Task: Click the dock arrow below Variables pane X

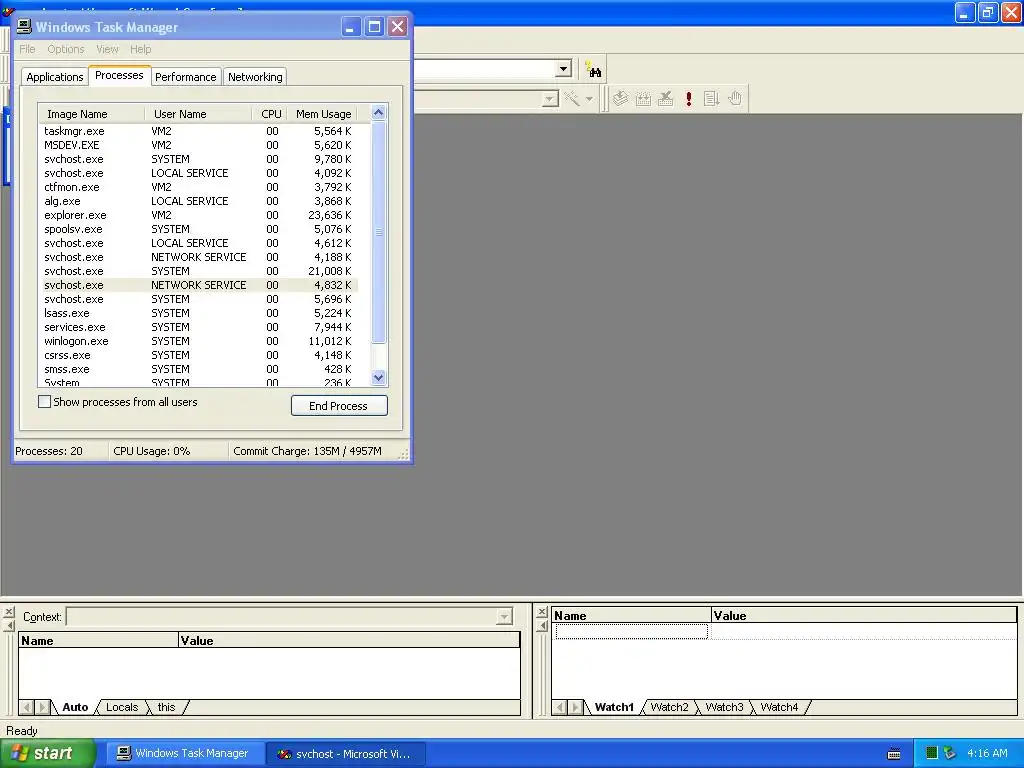Action: tap(8, 626)
